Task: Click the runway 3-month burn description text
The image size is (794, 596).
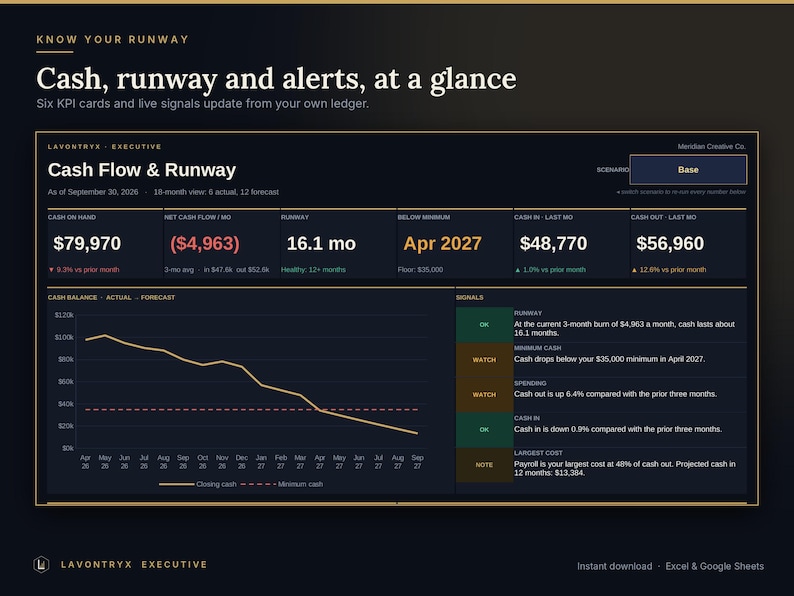Action: coord(624,329)
